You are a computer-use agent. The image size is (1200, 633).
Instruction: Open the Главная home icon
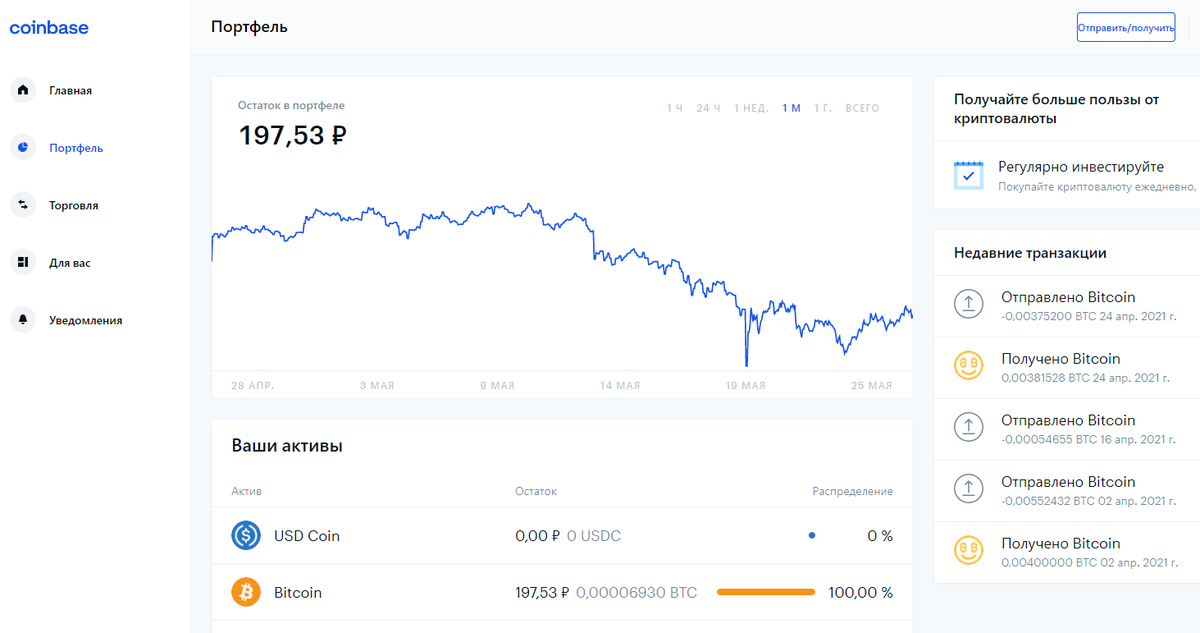(23, 90)
